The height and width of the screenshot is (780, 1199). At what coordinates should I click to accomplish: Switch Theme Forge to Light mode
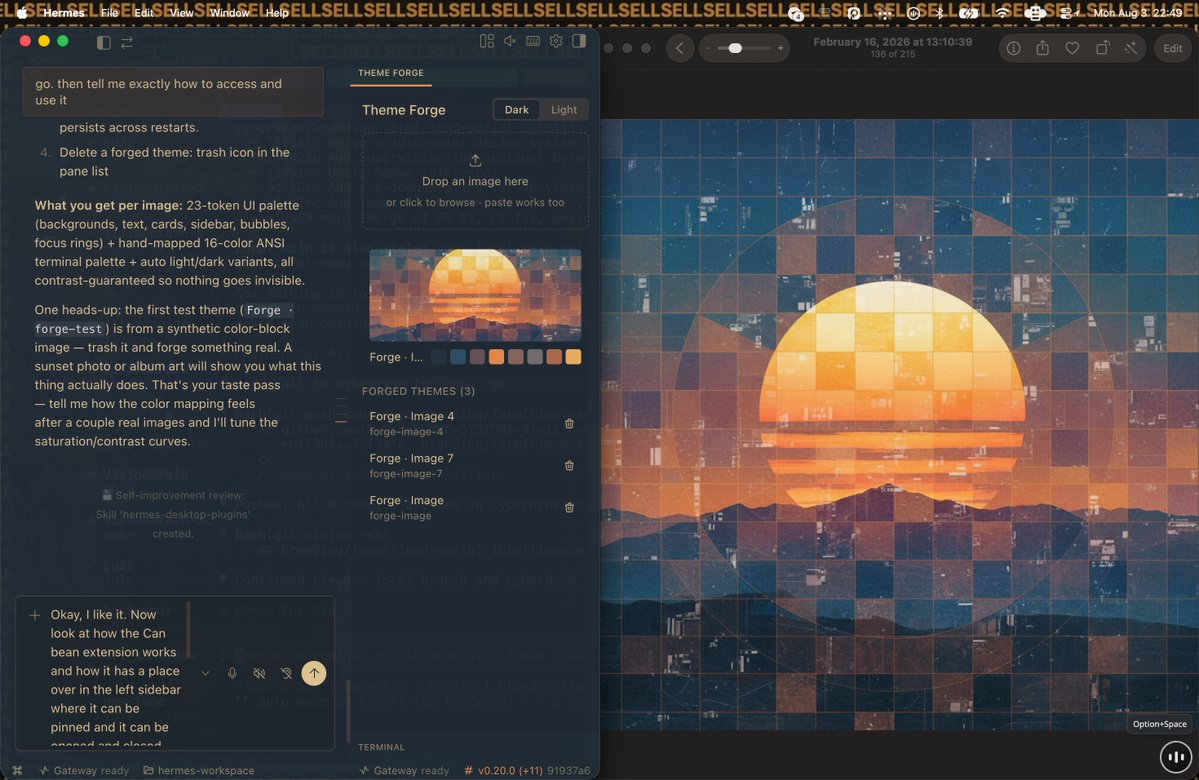click(564, 110)
